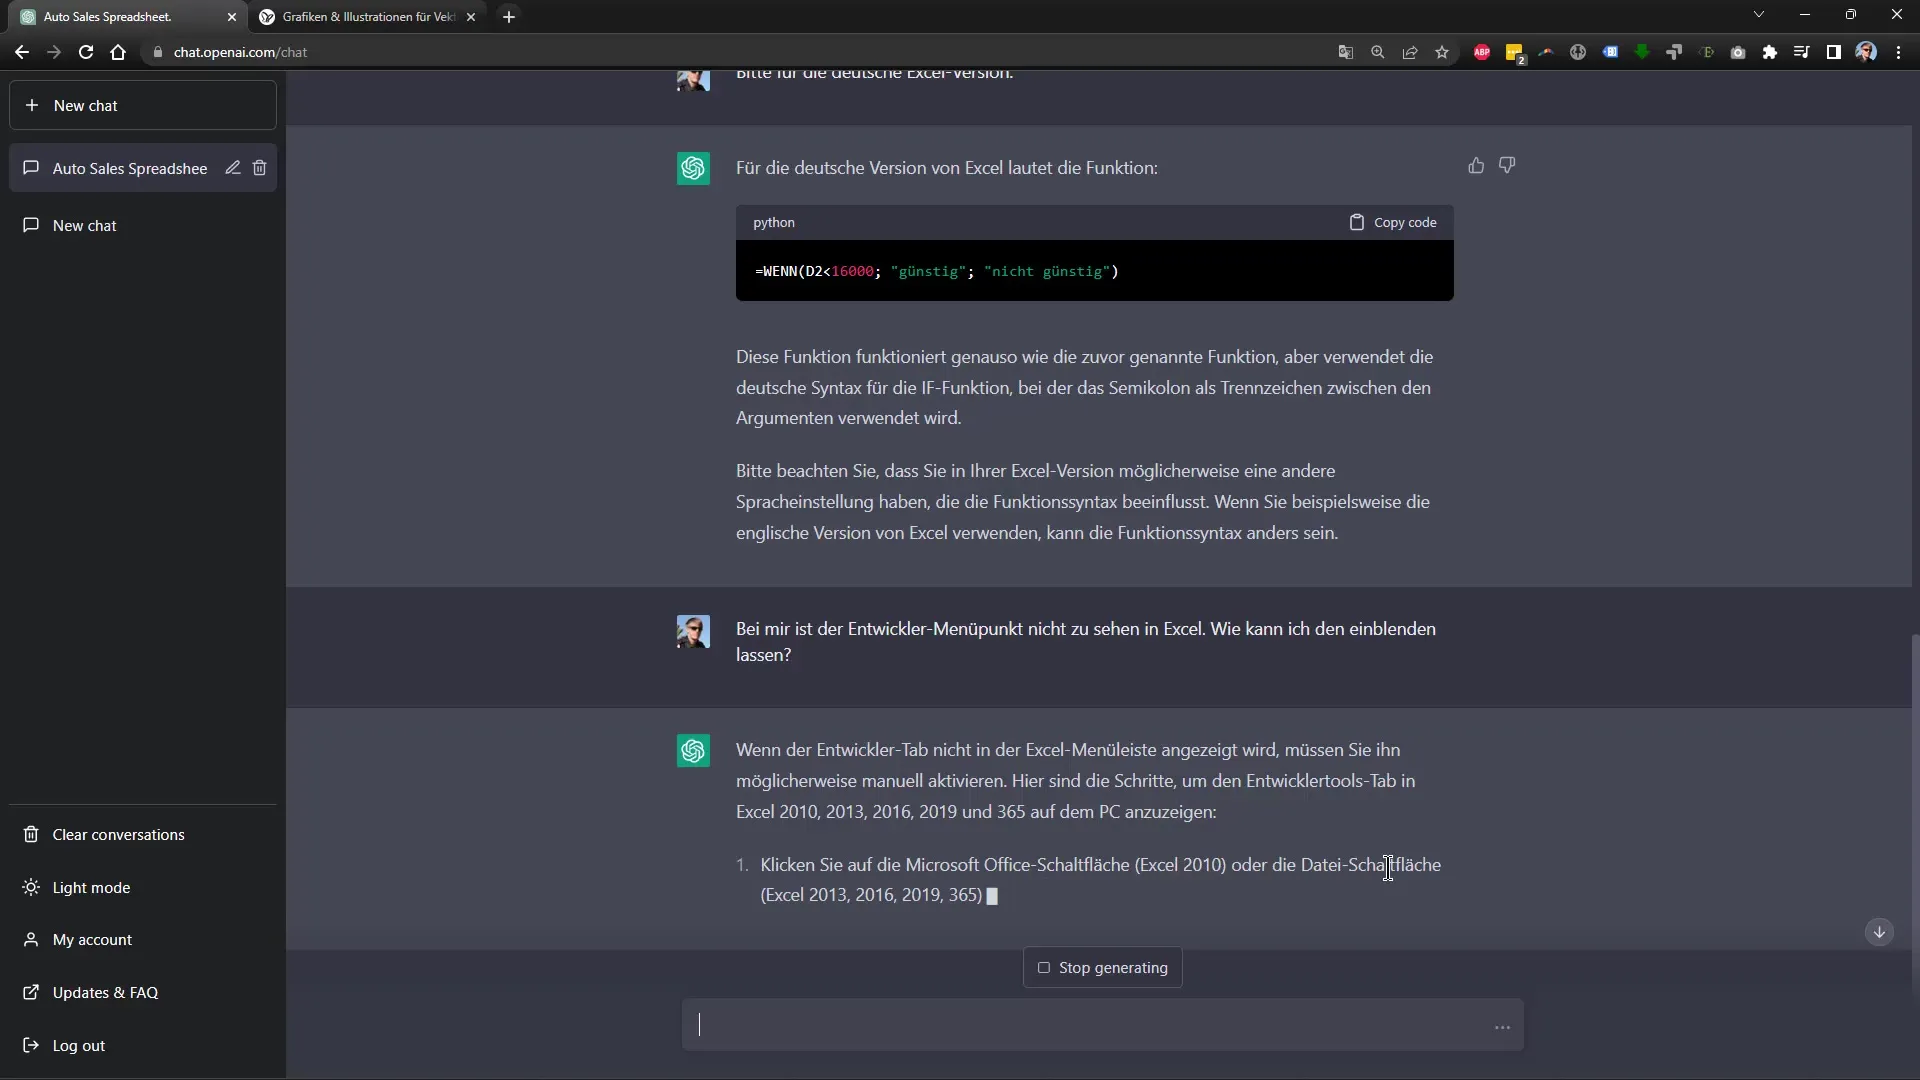The height and width of the screenshot is (1080, 1920).
Task: View site information lock icon
Action: click(157, 52)
